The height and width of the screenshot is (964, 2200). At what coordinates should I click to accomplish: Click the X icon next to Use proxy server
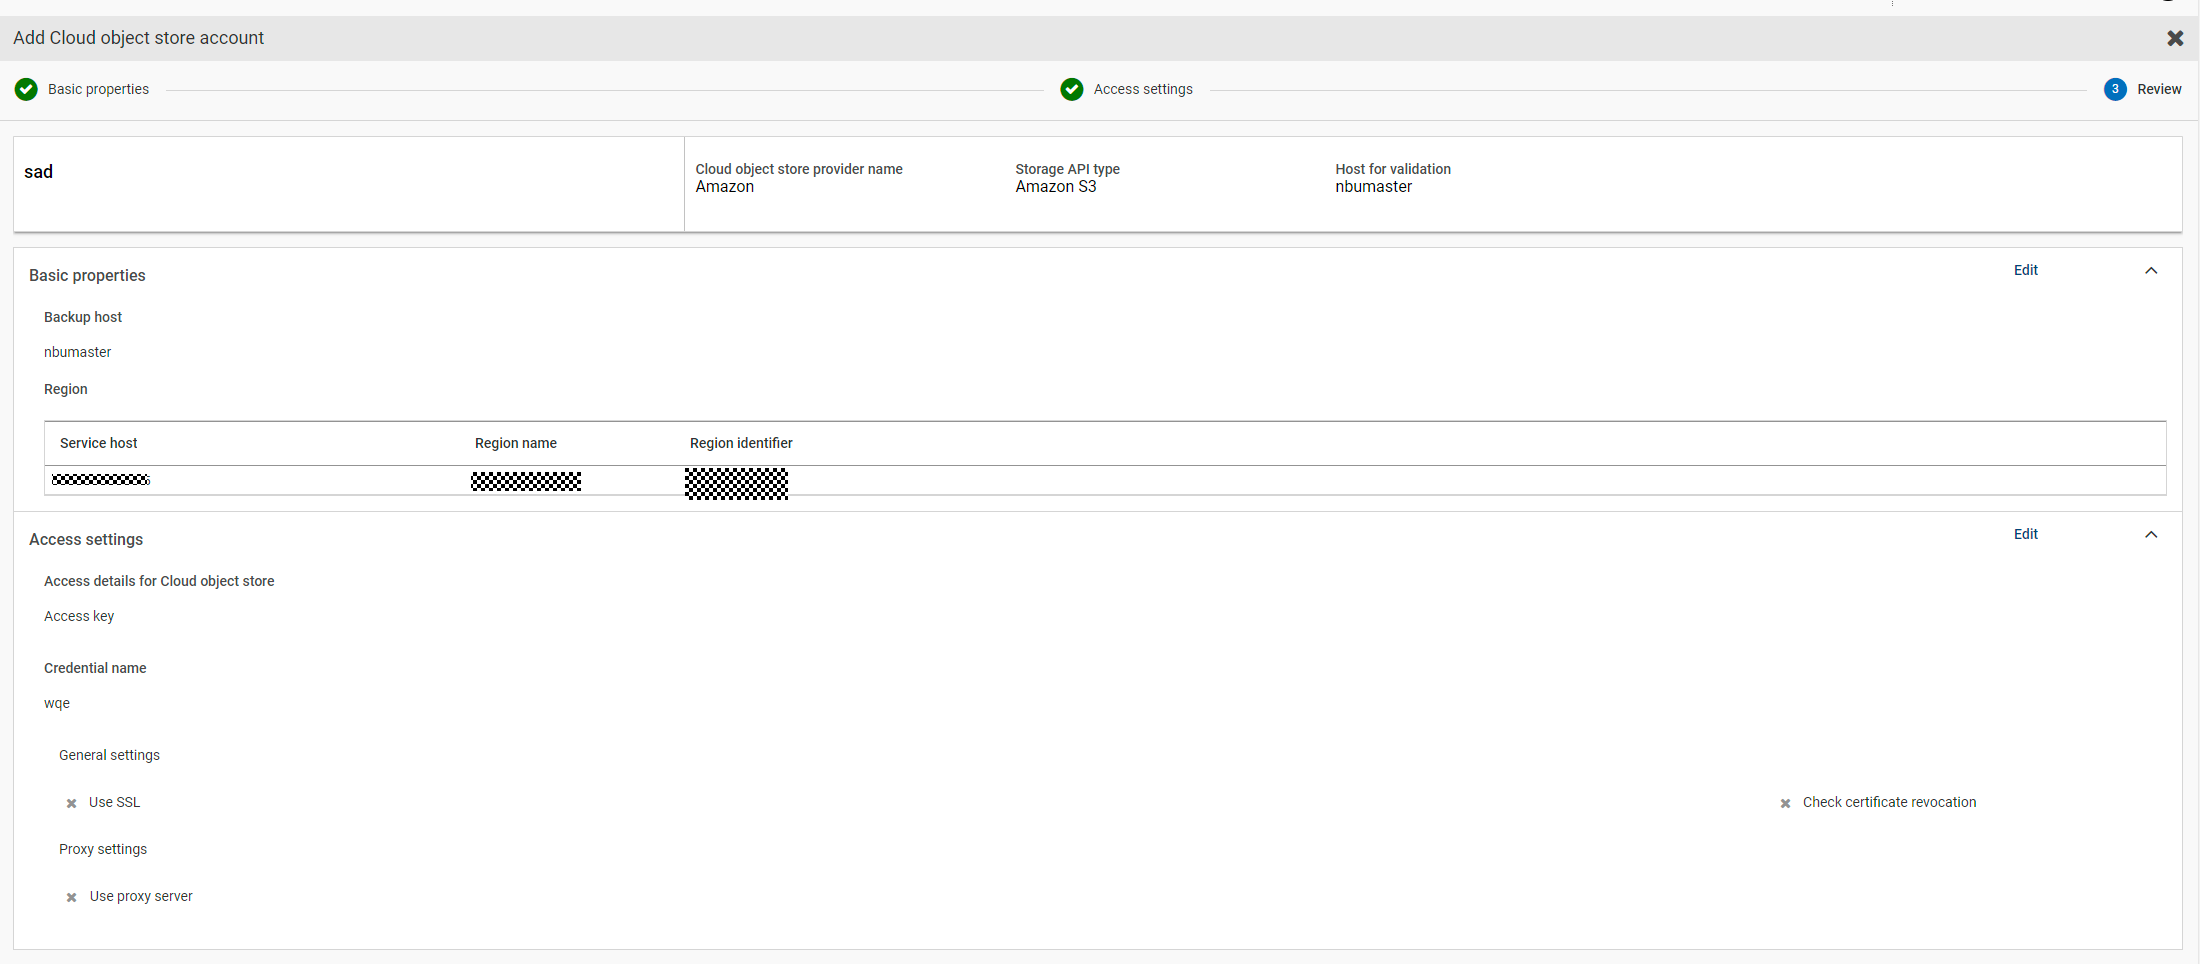pyautogui.click(x=72, y=897)
